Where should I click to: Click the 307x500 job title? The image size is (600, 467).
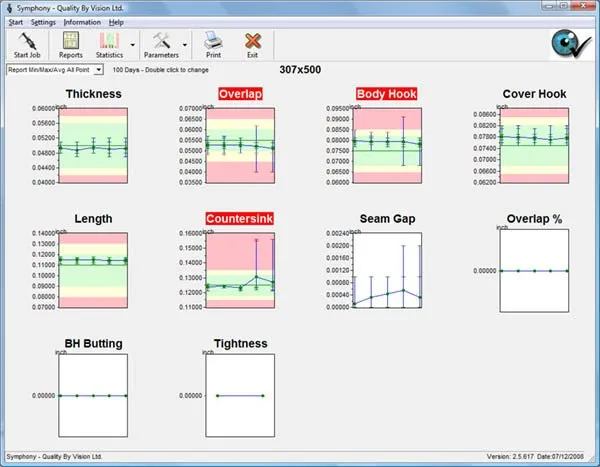tap(300, 70)
